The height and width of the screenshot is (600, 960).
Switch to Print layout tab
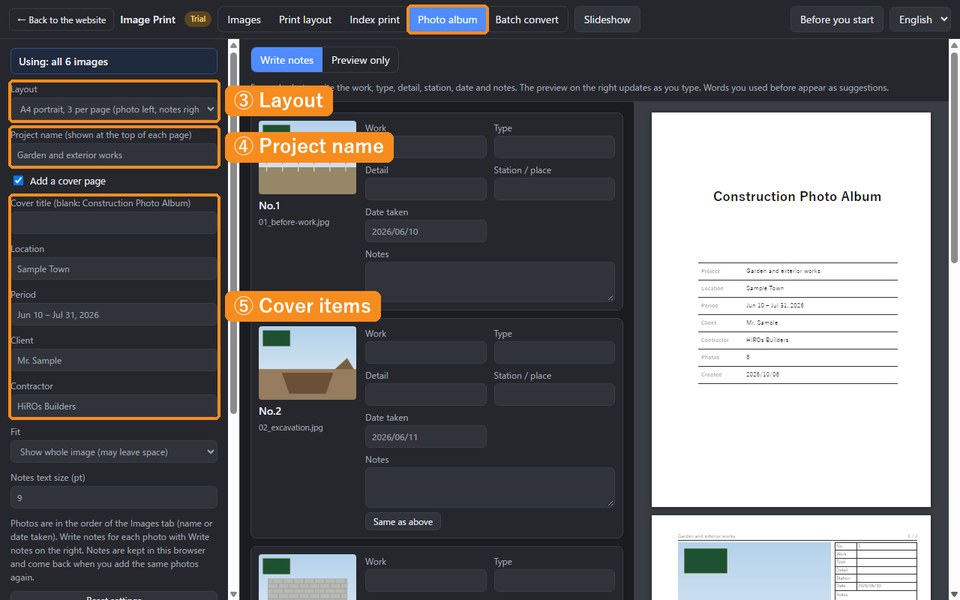coord(305,20)
